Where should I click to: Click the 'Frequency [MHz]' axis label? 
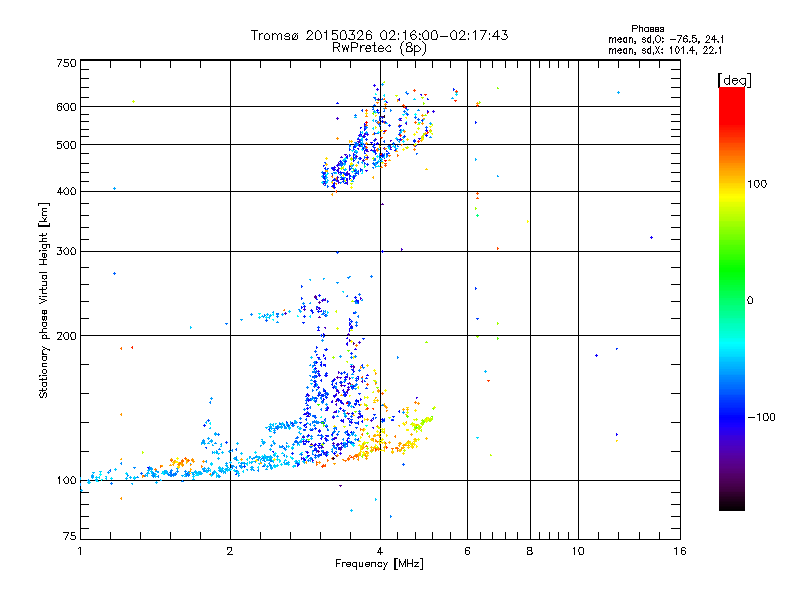[379, 564]
